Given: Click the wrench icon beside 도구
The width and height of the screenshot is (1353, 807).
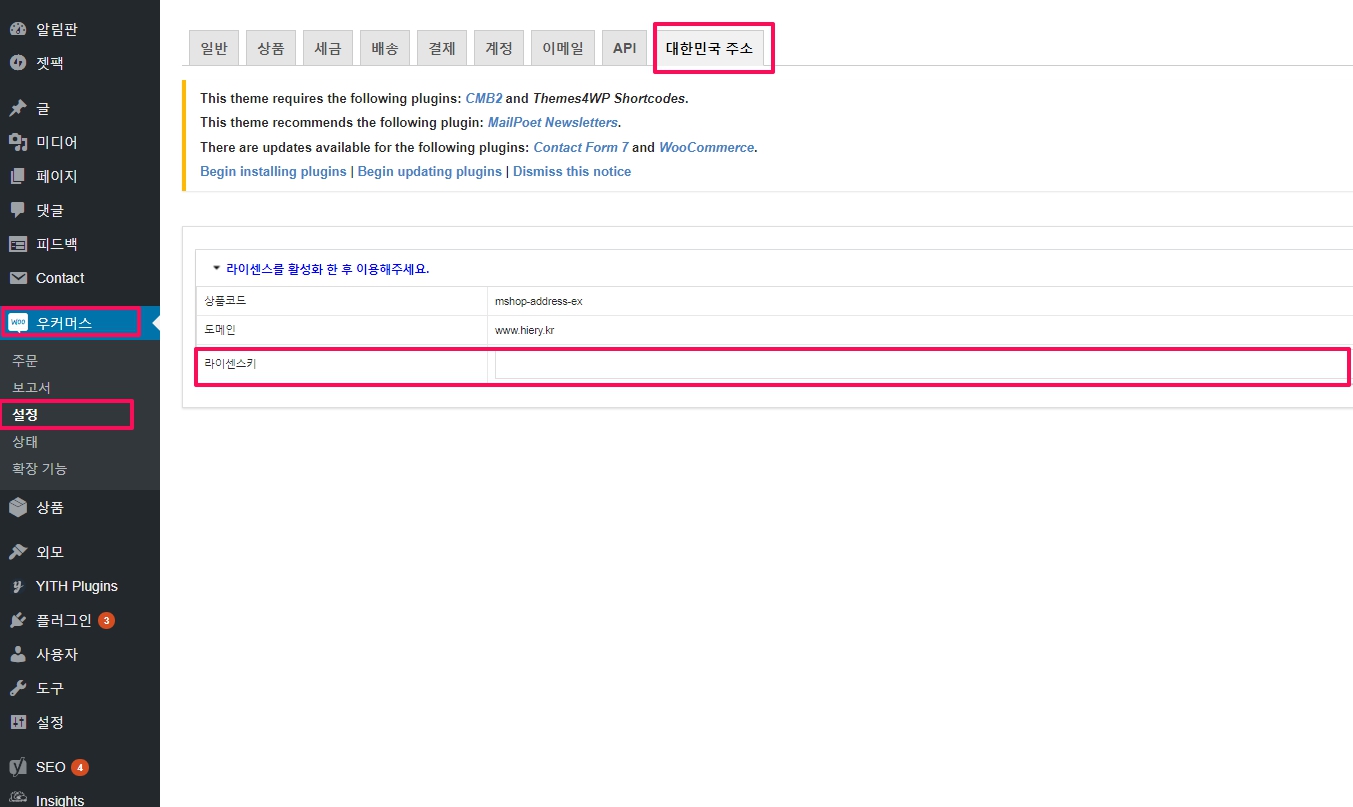Looking at the screenshot, I should [18, 688].
